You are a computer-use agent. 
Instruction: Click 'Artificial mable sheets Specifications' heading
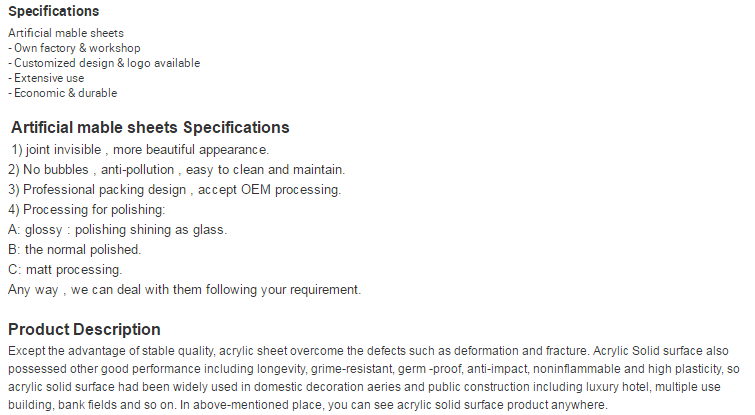coord(150,128)
